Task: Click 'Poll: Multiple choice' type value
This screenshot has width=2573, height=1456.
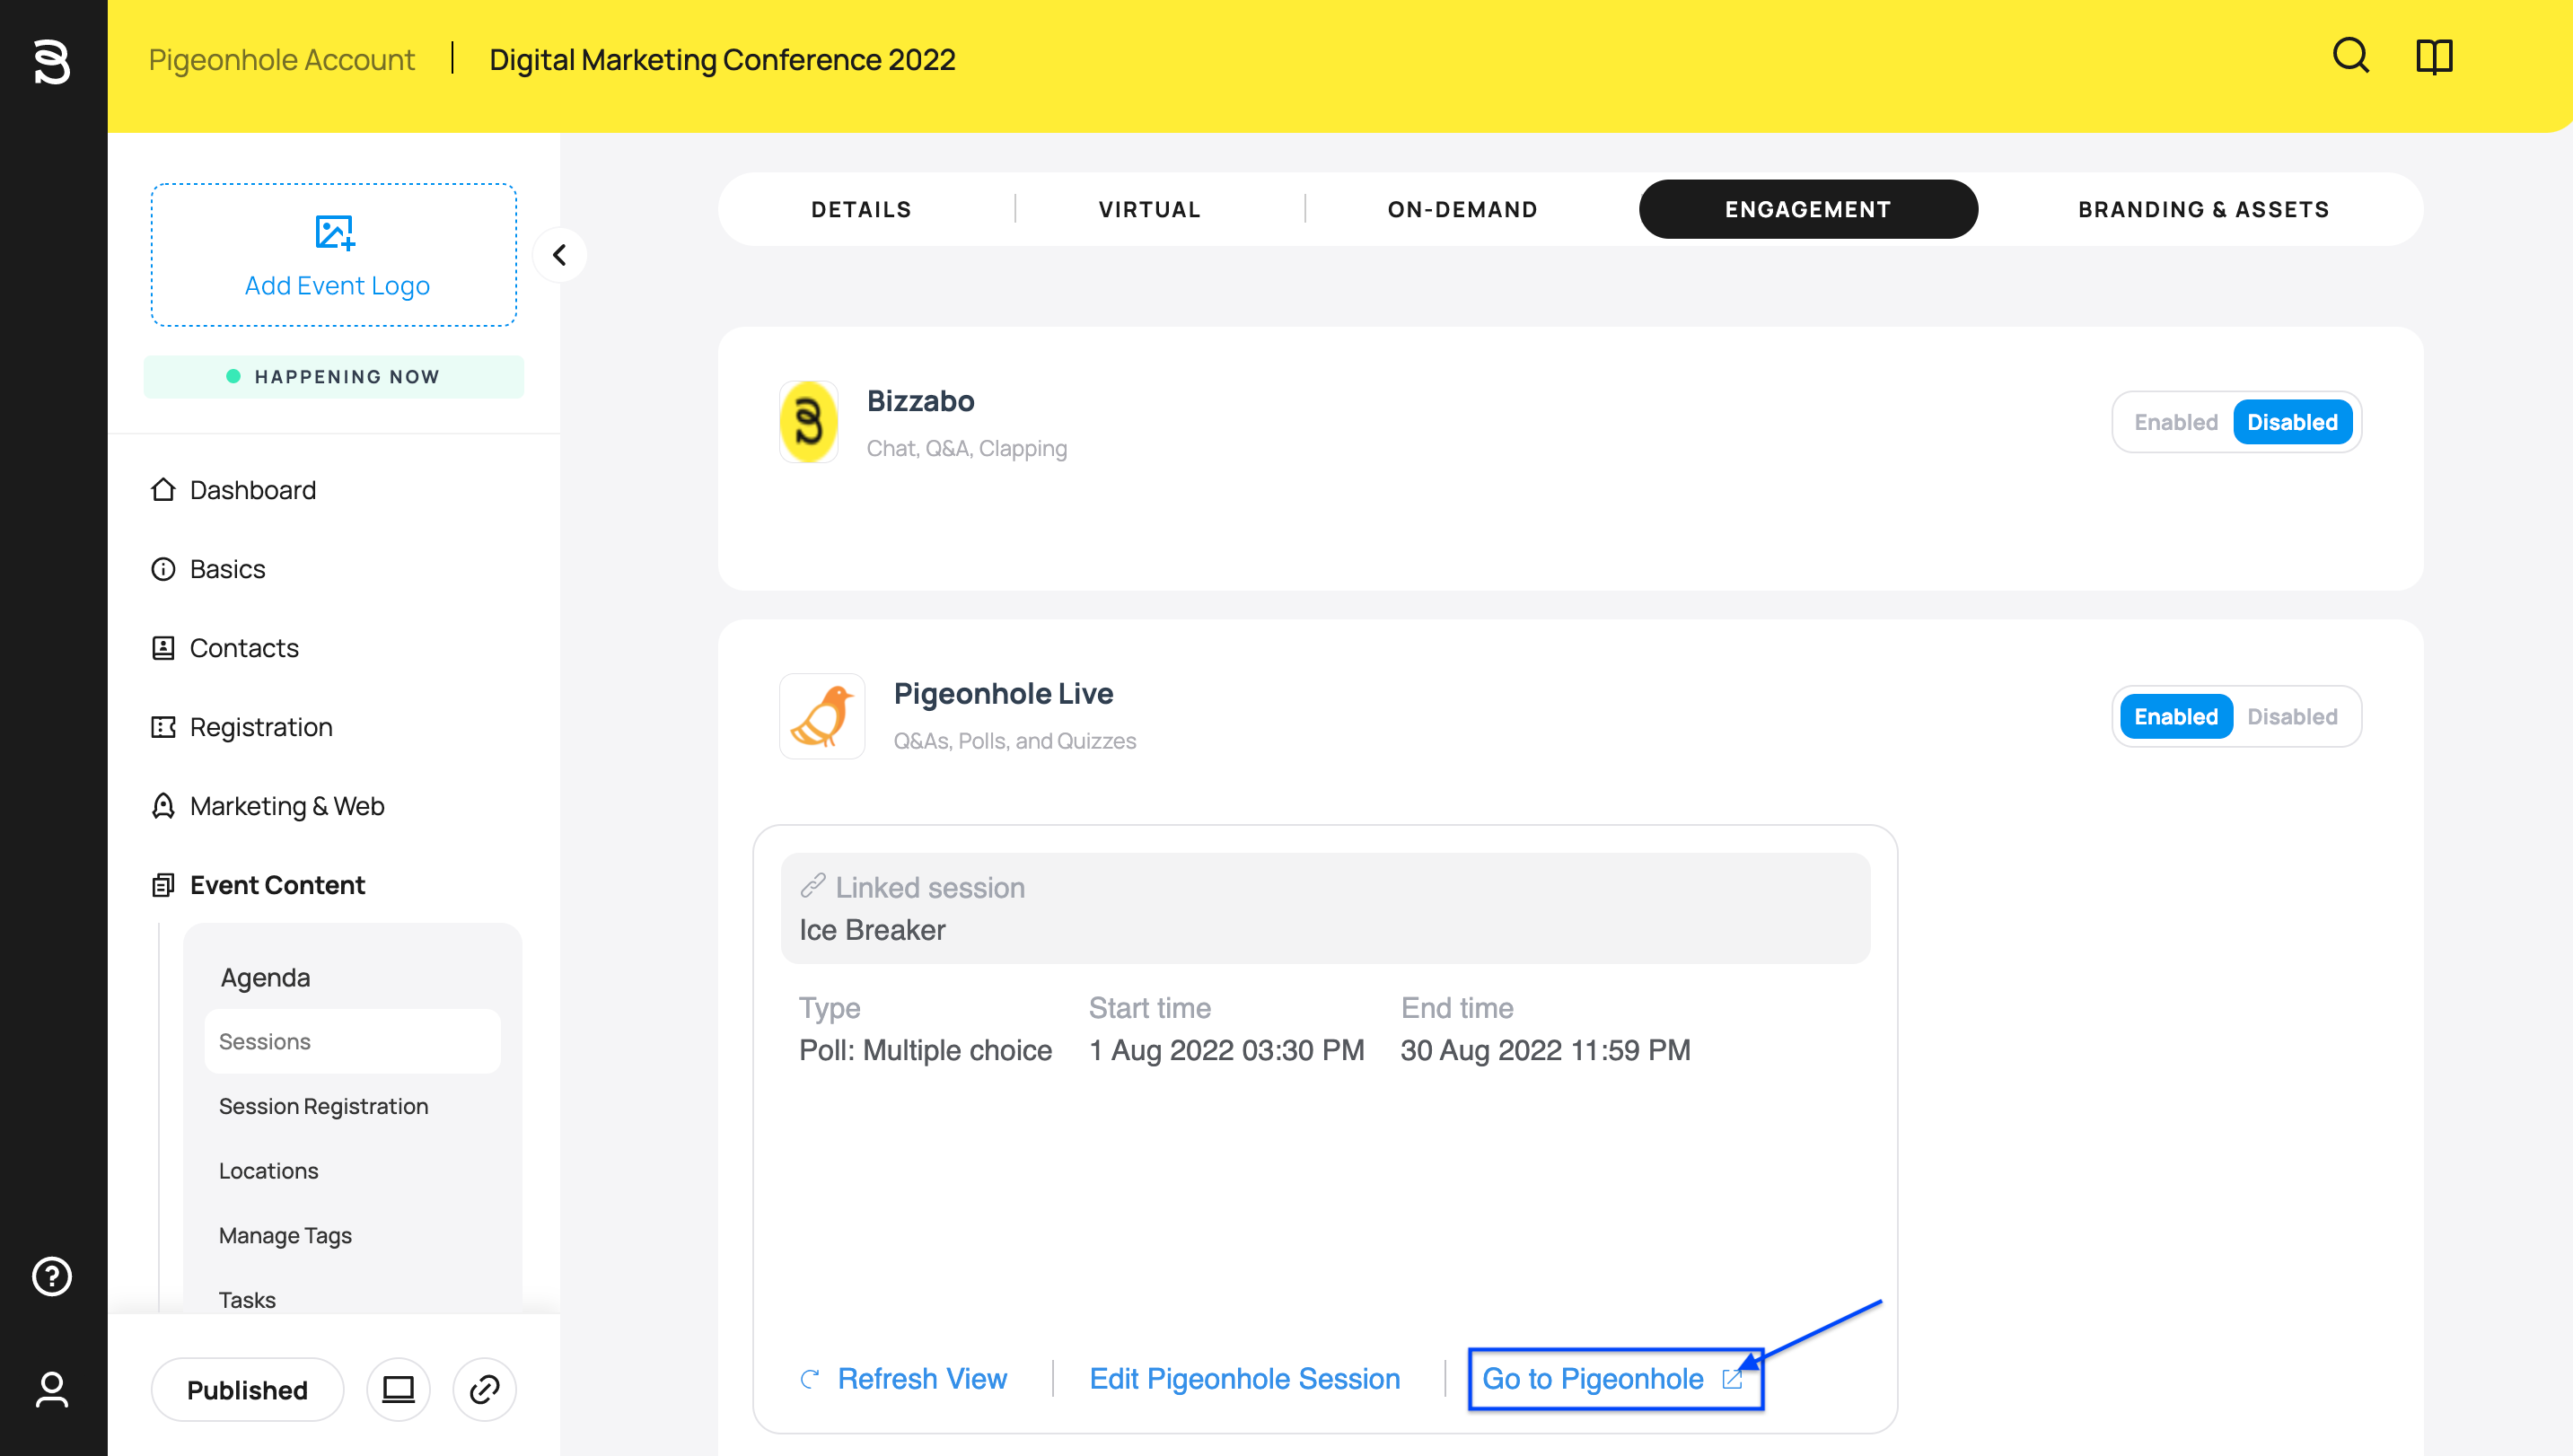Action: point(925,1050)
